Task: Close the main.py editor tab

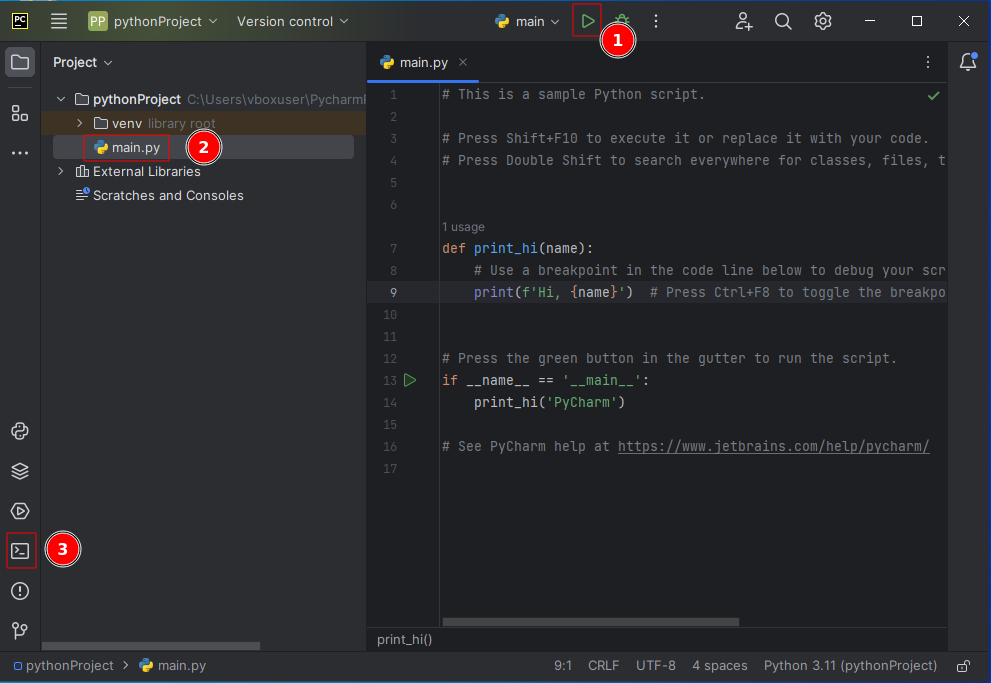Action: tap(463, 62)
